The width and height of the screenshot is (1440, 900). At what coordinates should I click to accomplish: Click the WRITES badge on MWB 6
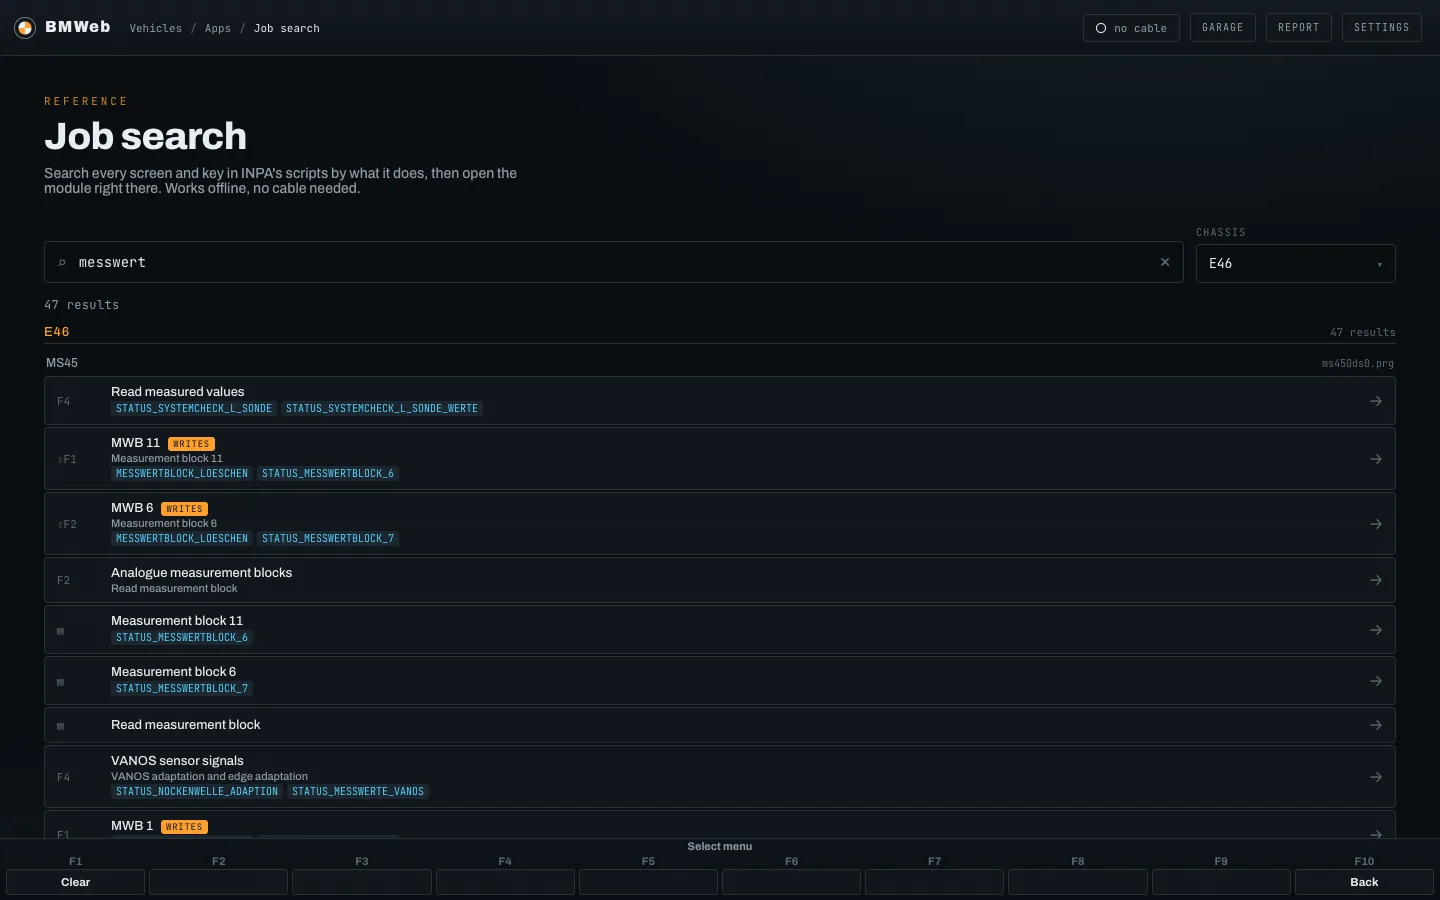click(184, 509)
